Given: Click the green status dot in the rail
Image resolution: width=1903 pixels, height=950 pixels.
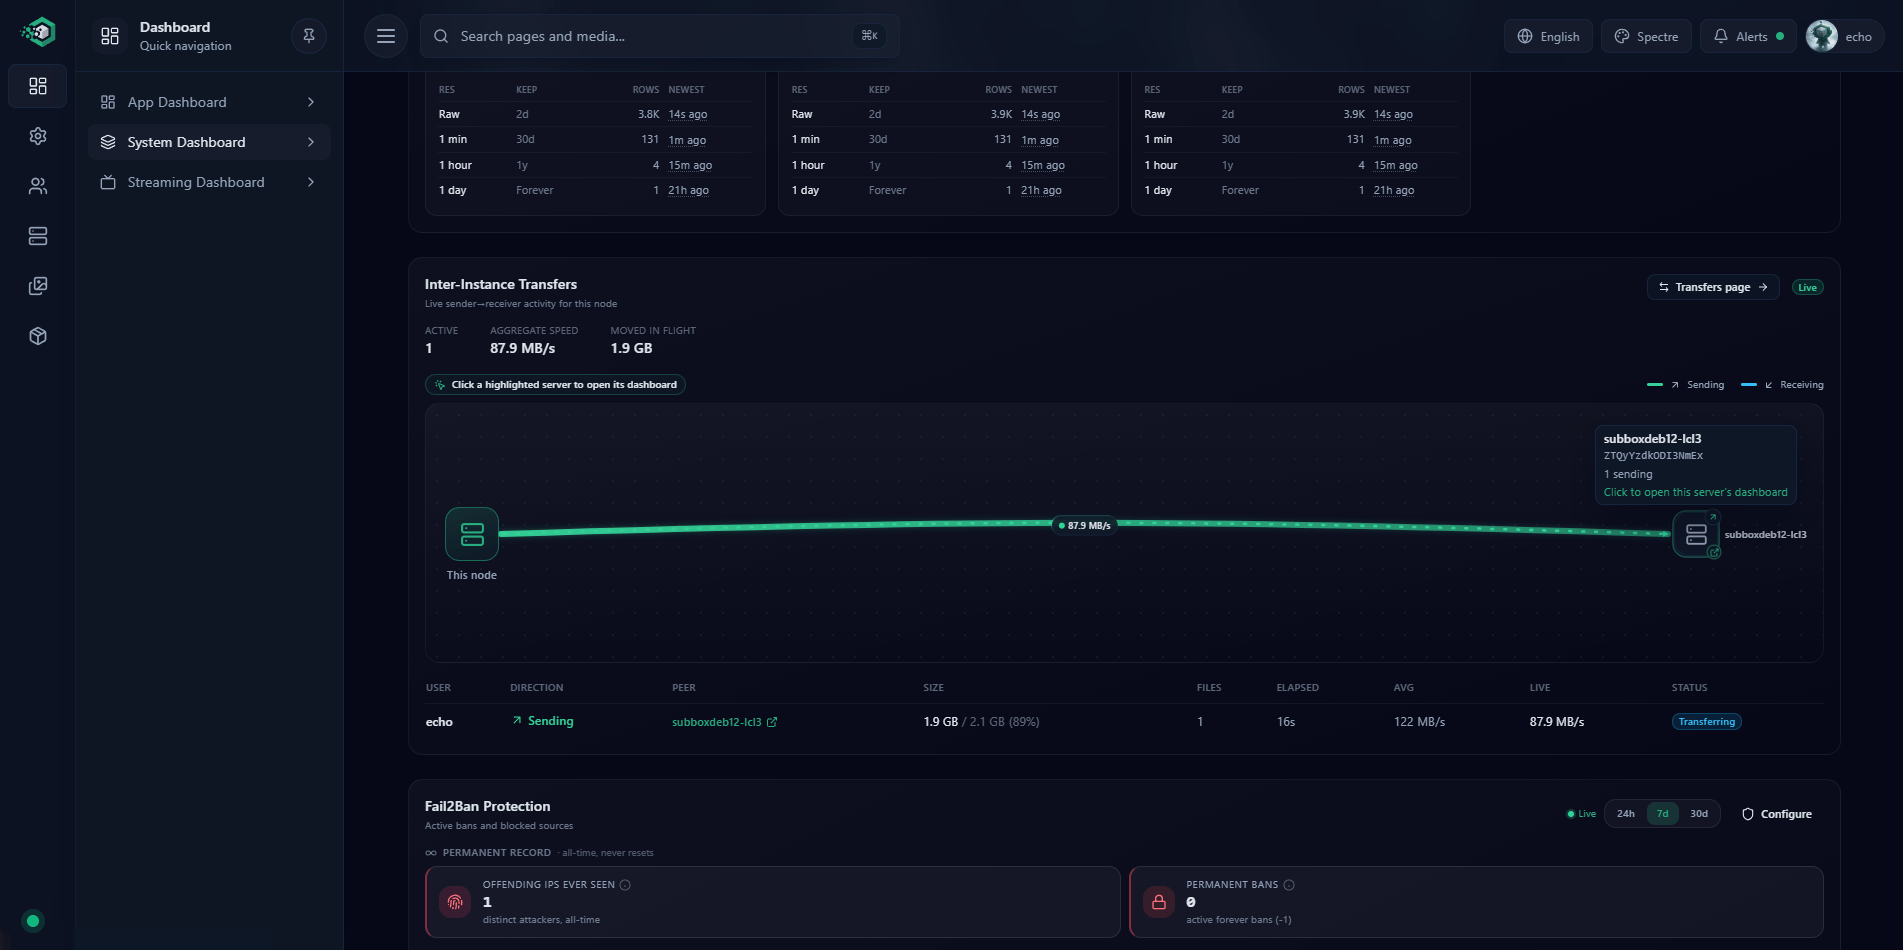Looking at the screenshot, I should click(33, 921).
